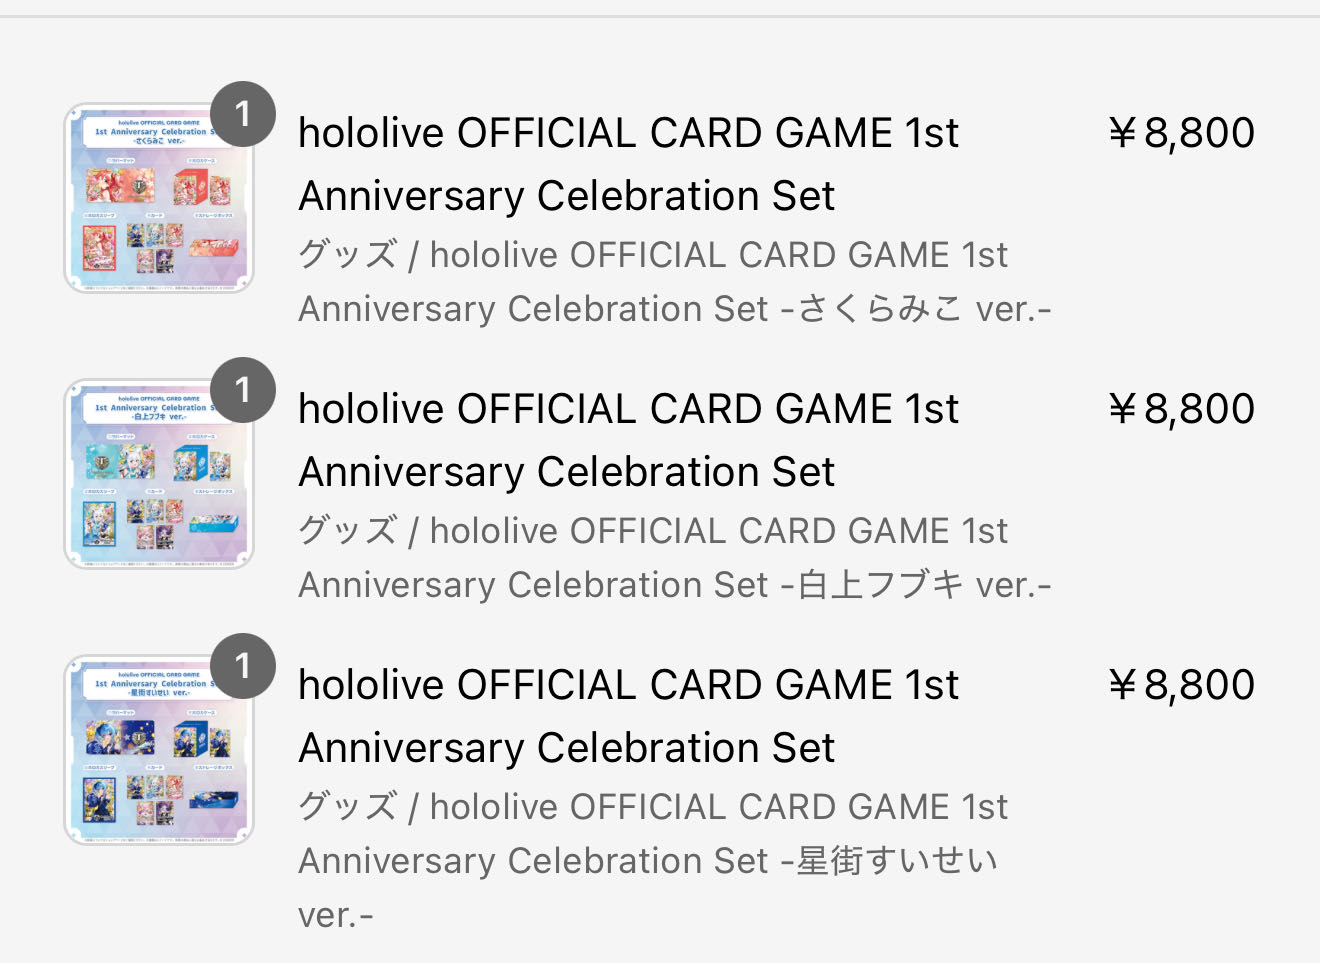Select first item title Anniversary Celebration Set

pyautogui.click(x=567, y=196)
